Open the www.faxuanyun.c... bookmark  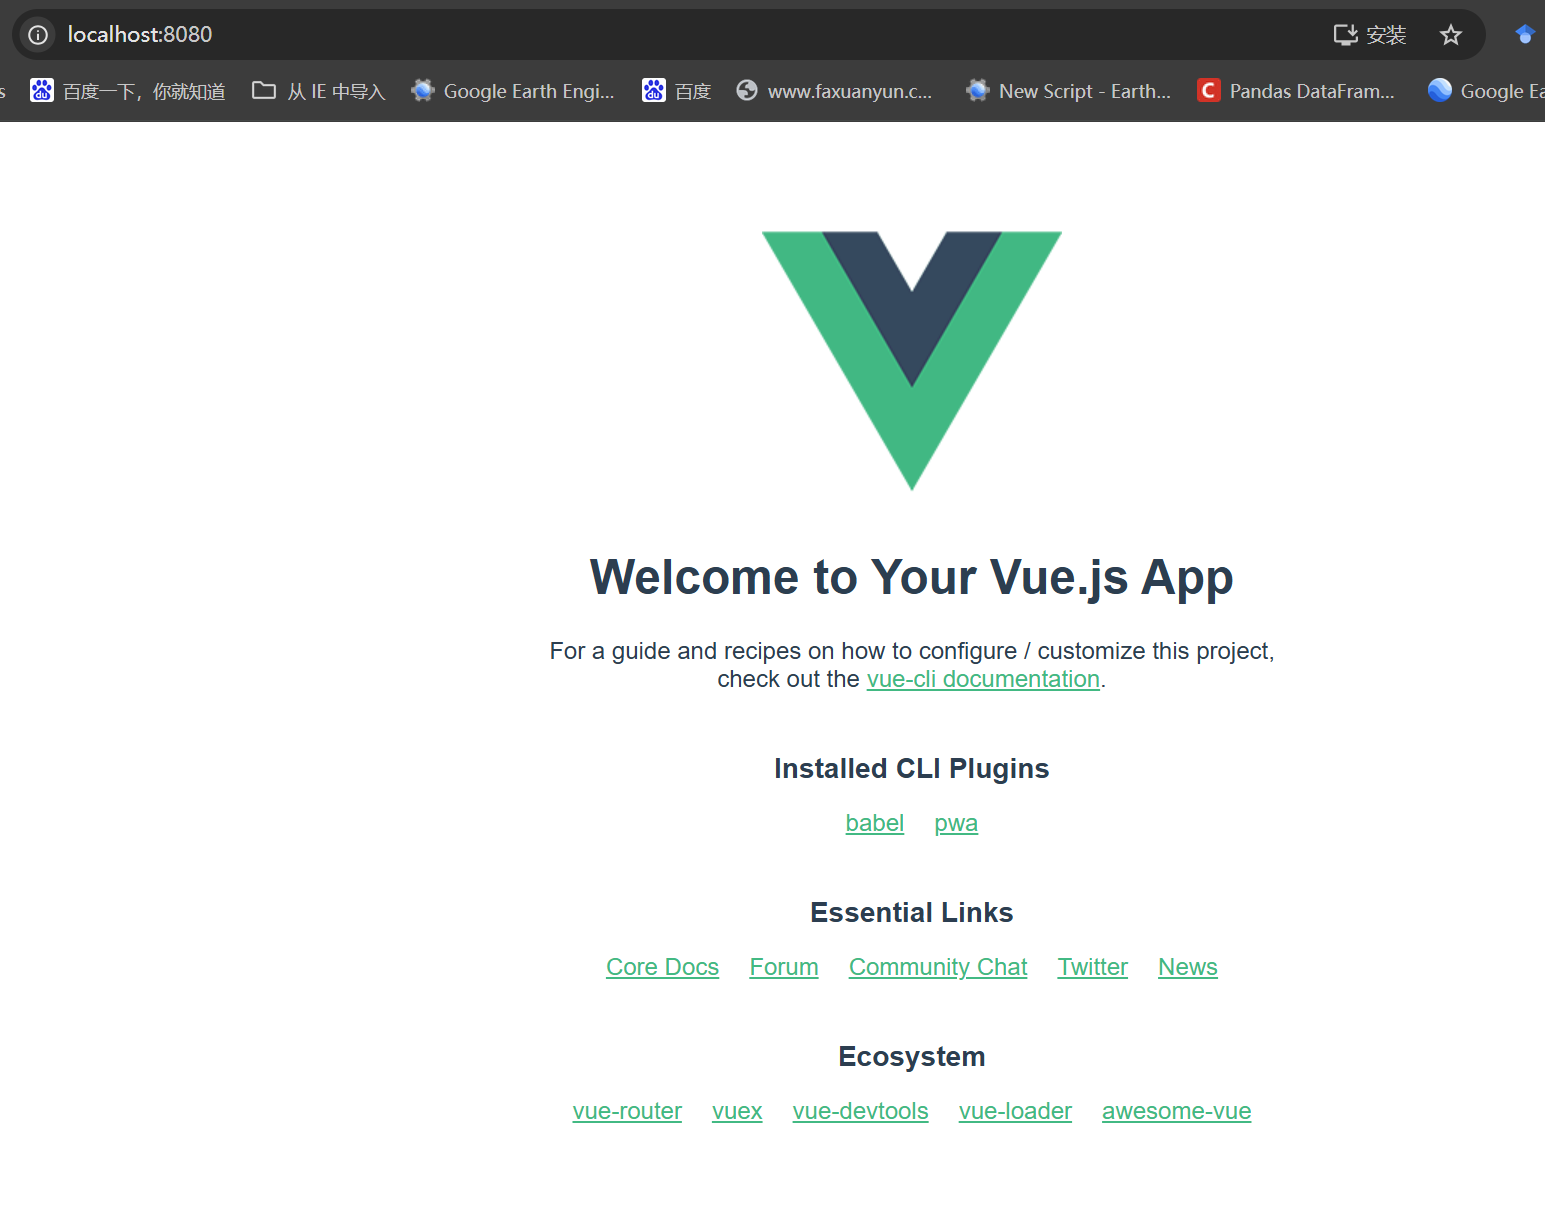(x=834, y=91)
